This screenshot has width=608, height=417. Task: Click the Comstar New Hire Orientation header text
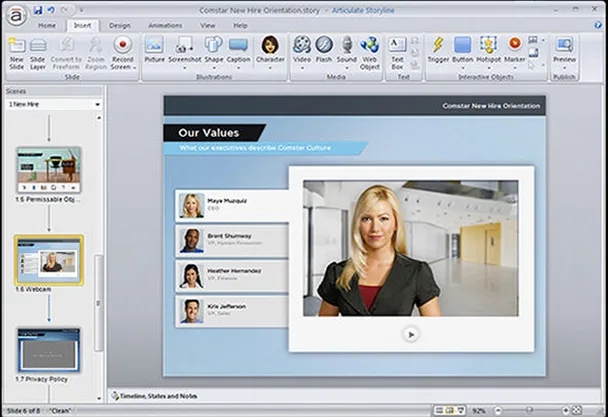click(x=491, y=106)
